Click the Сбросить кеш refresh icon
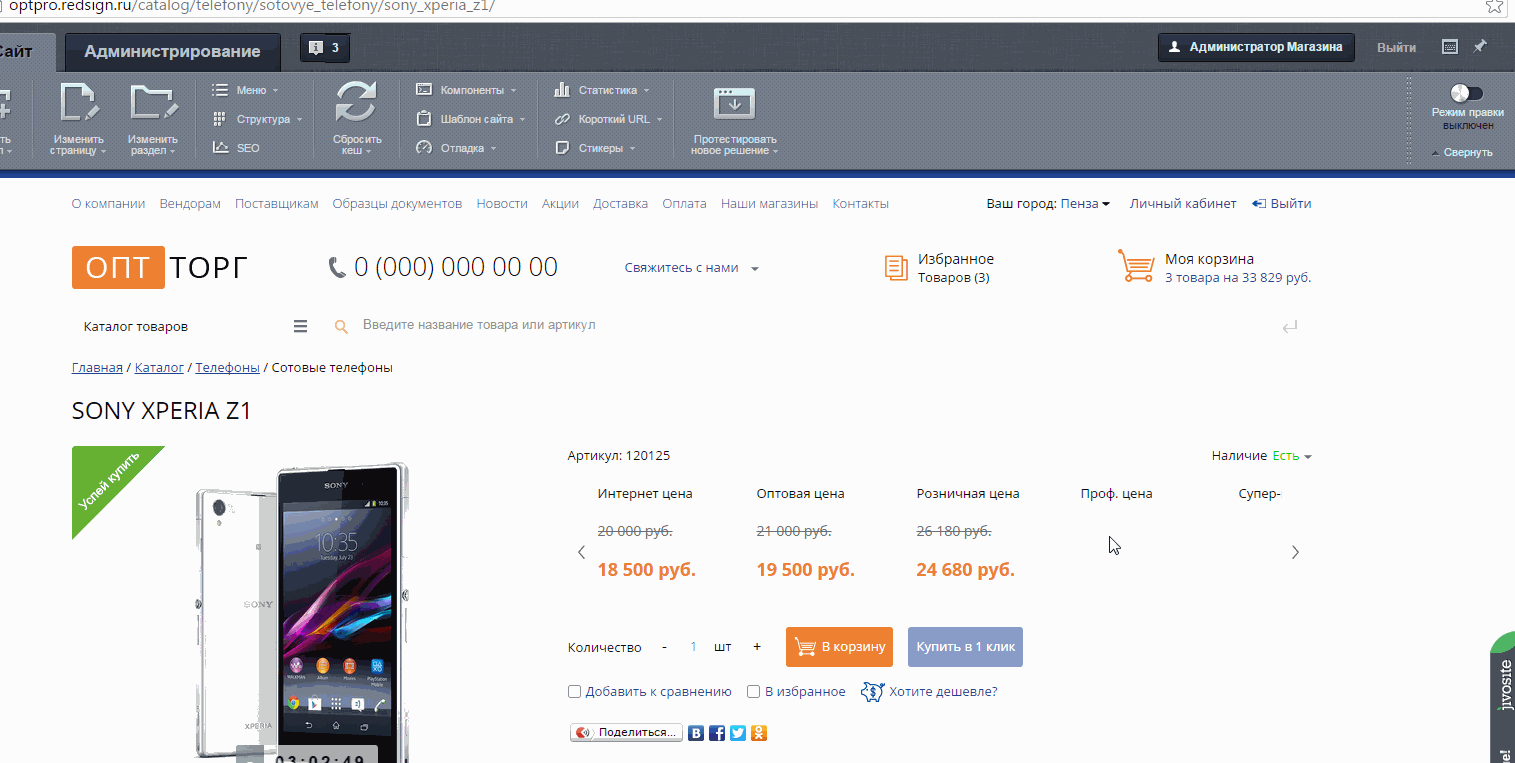The width and height of the screenshot is (1515, 763). tap(356, 102)
